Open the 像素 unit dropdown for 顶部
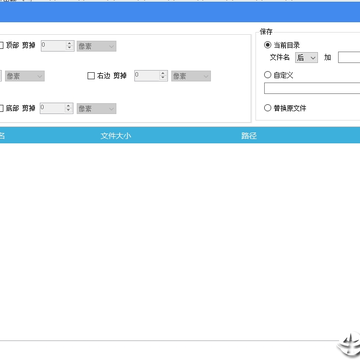This screenshot has width=360, height=360. click(96, 46)
